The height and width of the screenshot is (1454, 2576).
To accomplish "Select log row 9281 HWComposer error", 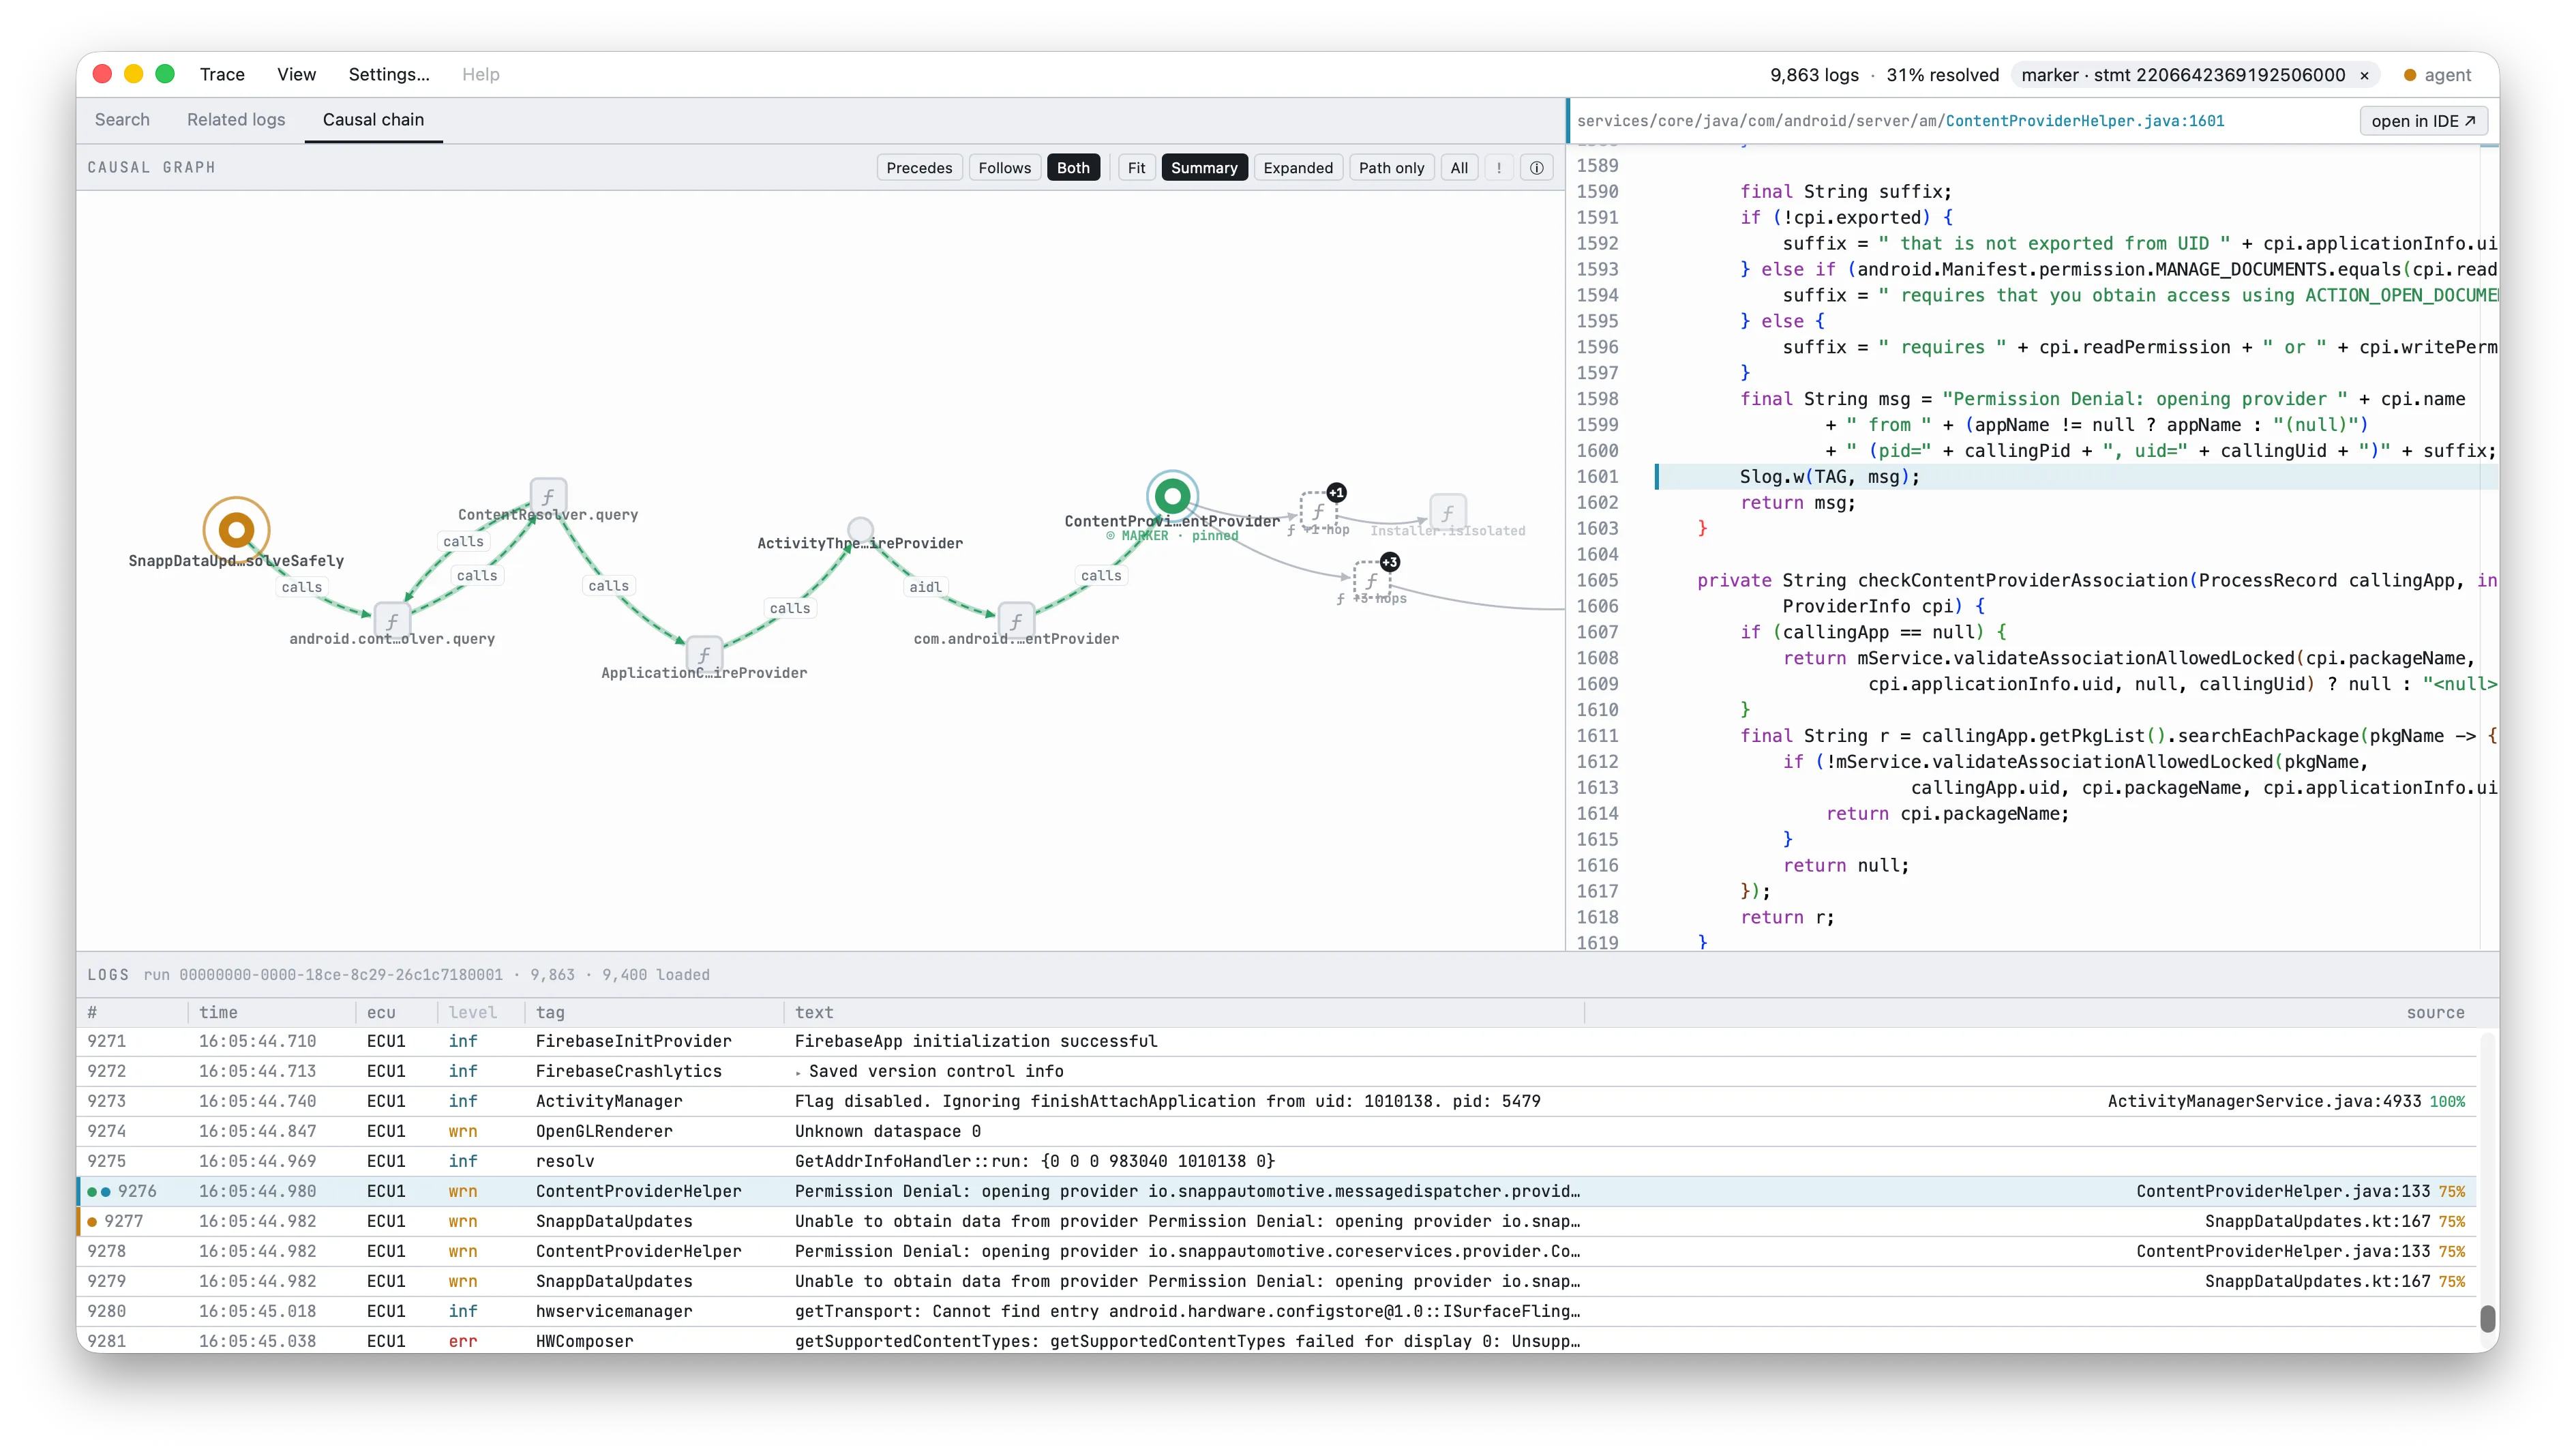I will coord(1277,1341).
